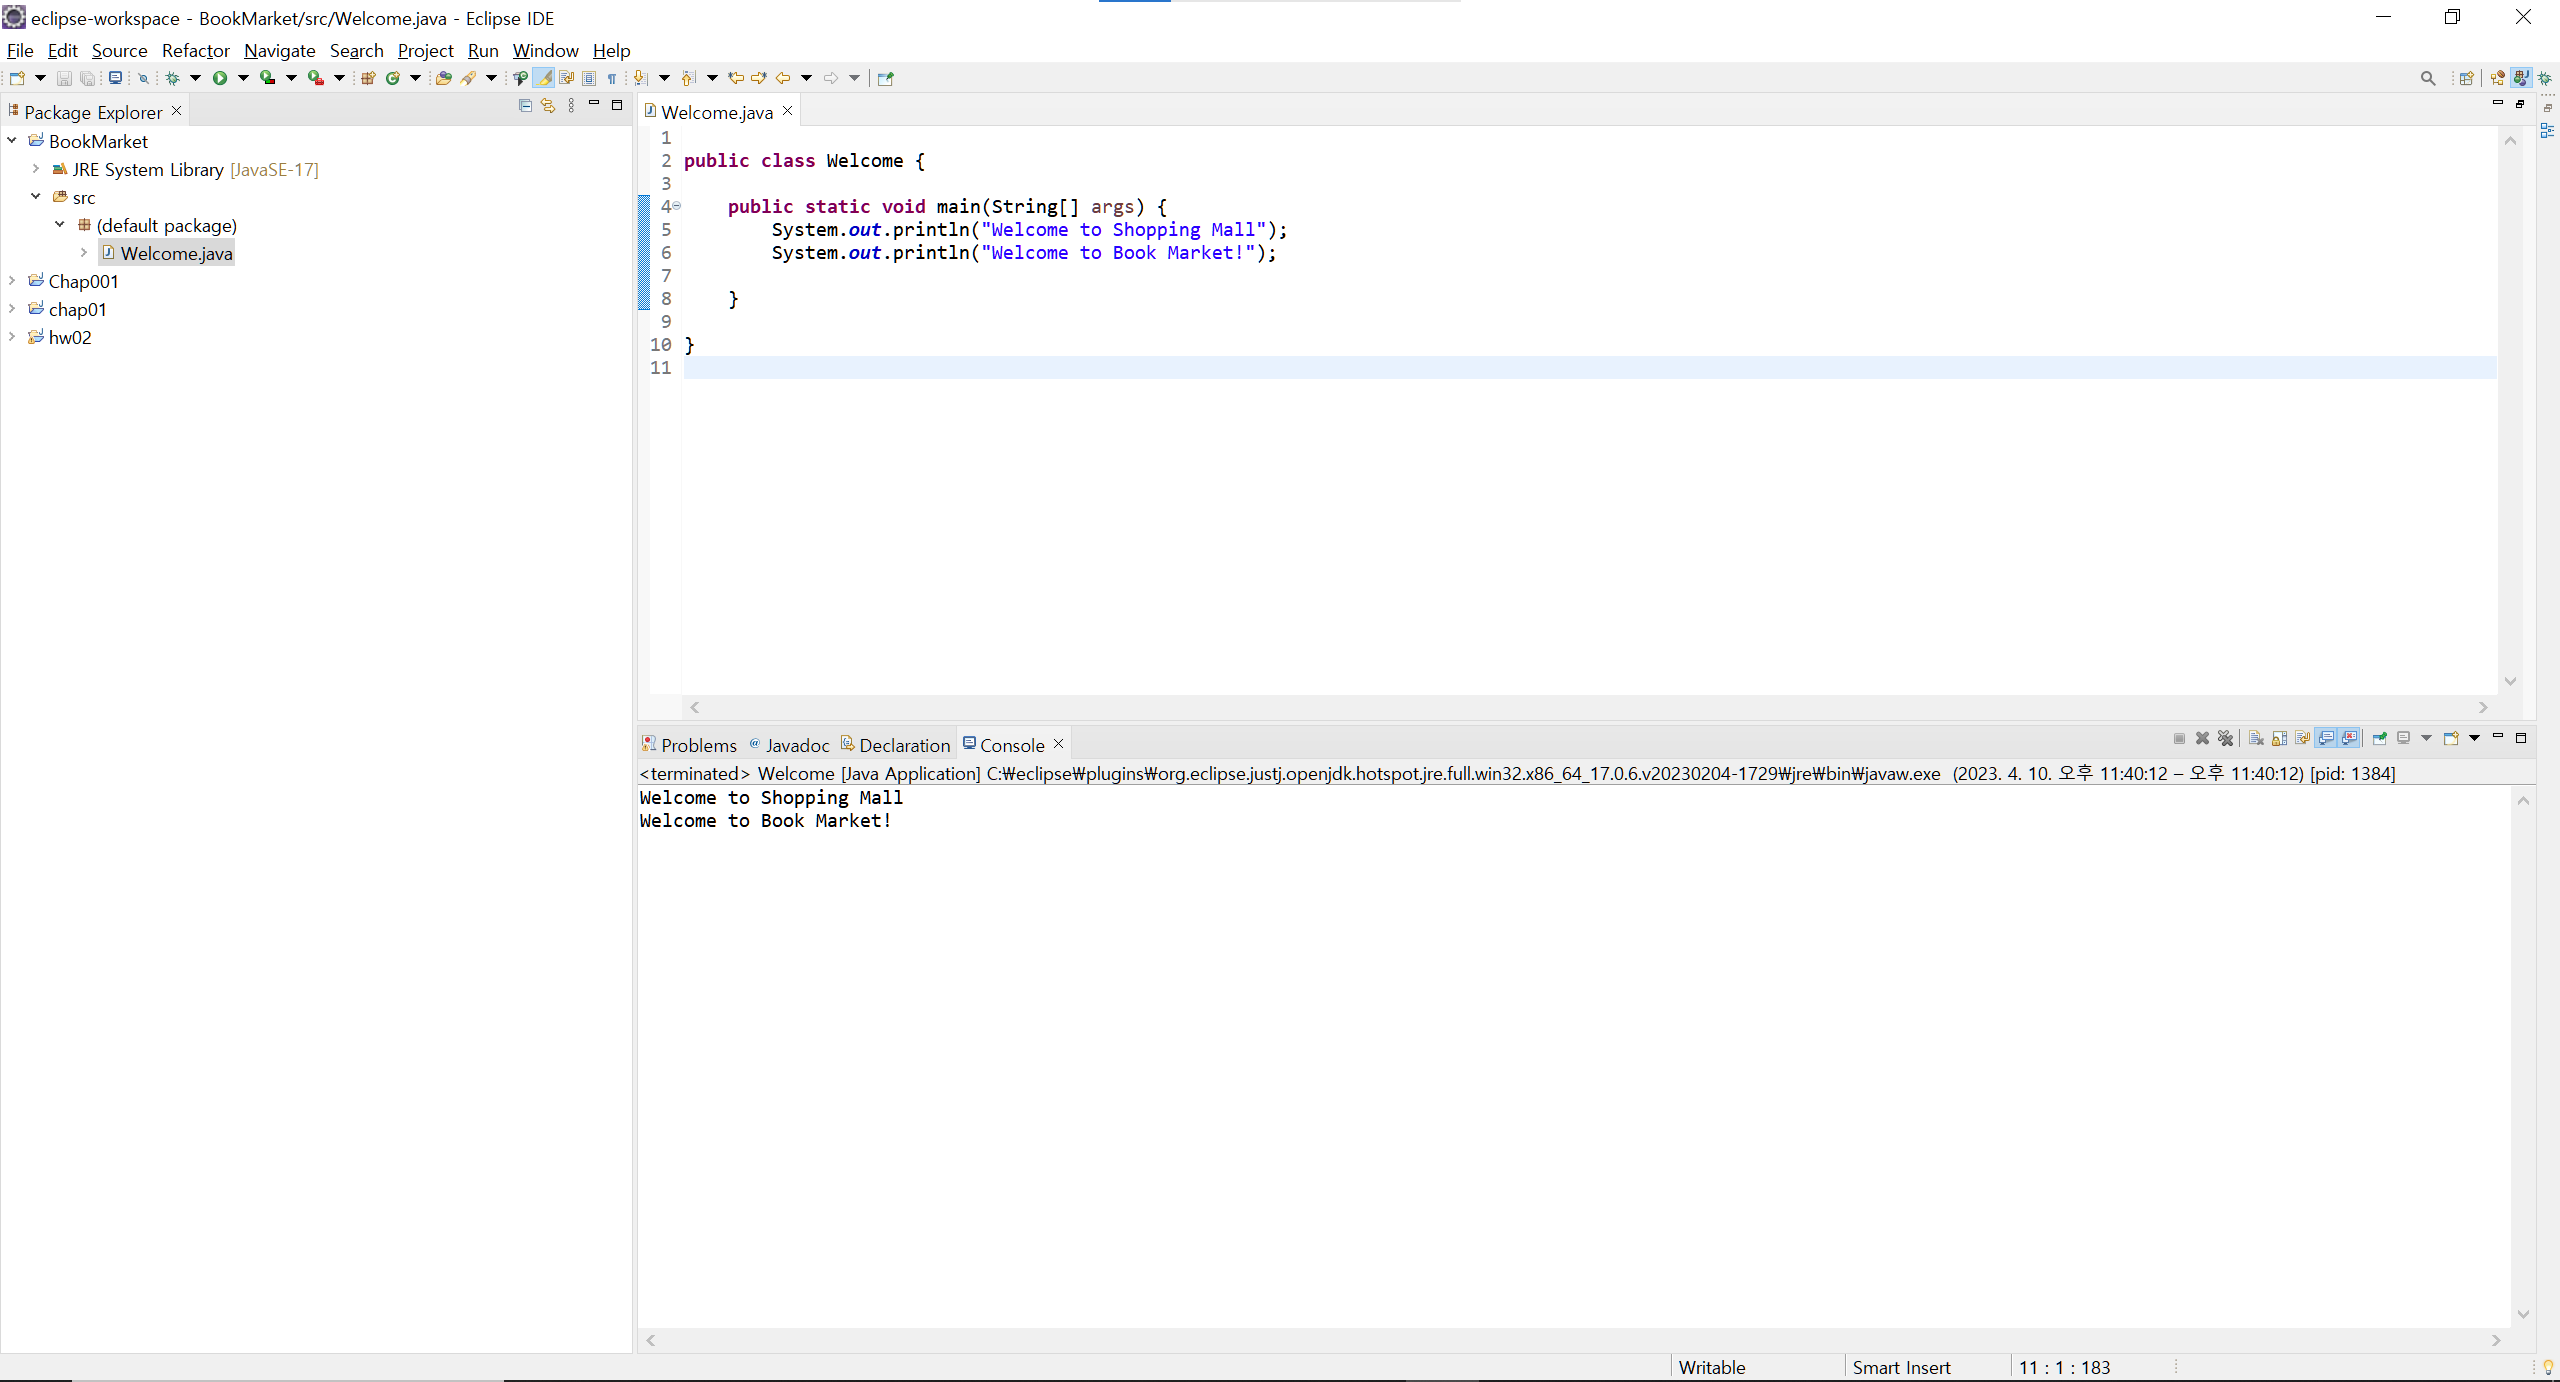The height and width of the screenshot is (1382, 2560).
Task: Click the green Run button in toolbar
Action: pyautogui.click(x=220, y=78)
